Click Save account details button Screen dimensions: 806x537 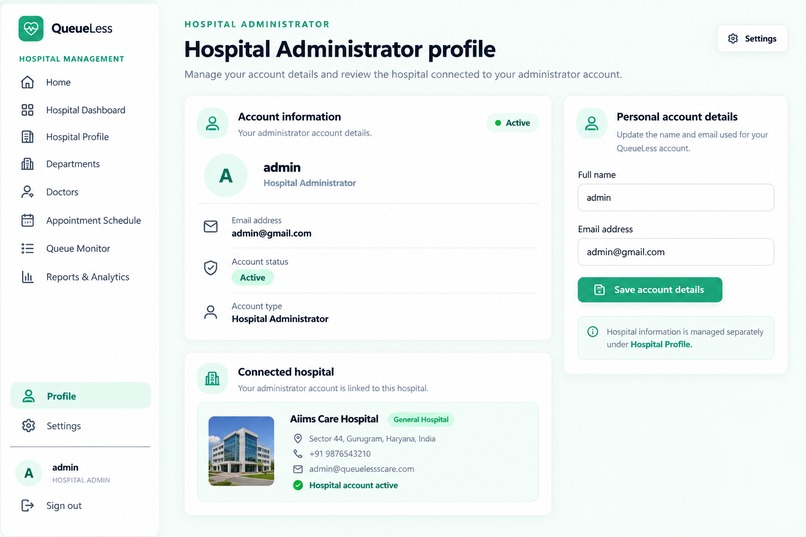pyautogui.click(x=650, y=290)
